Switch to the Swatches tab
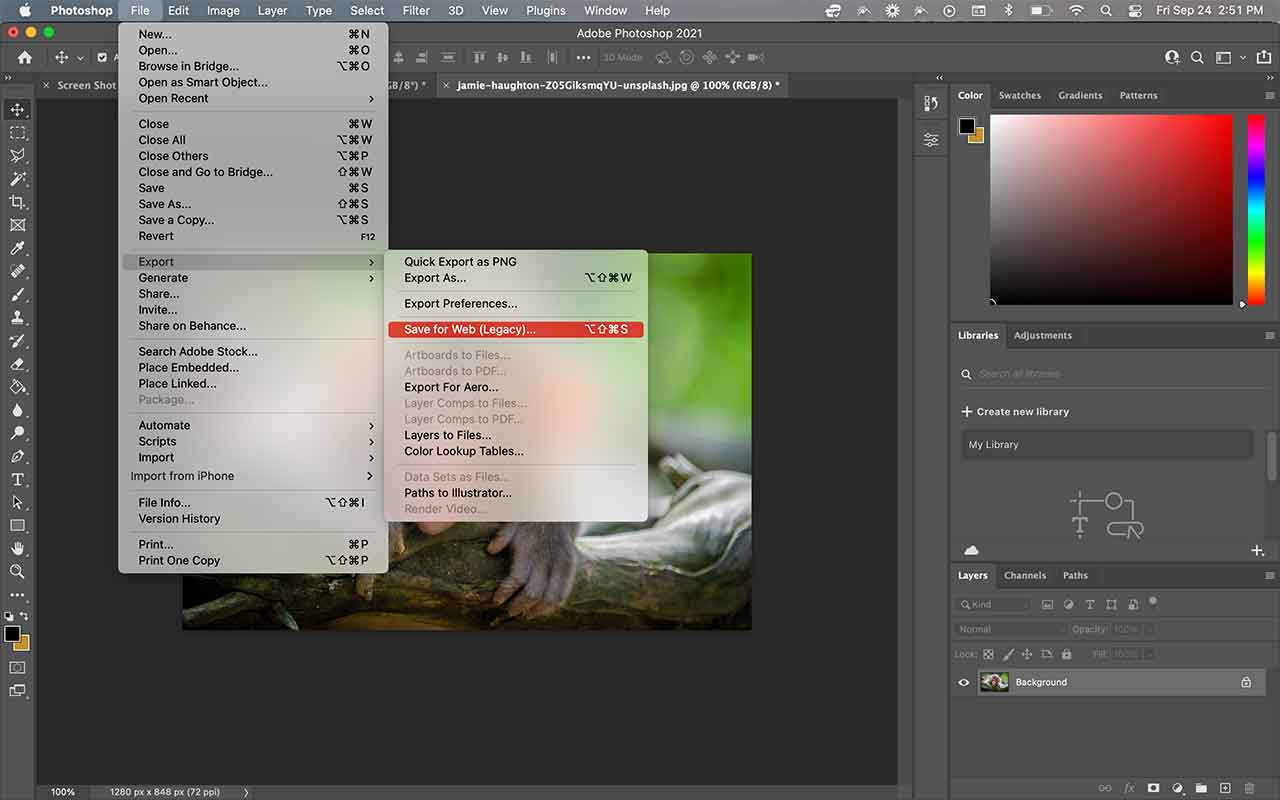 (1019, 96)
